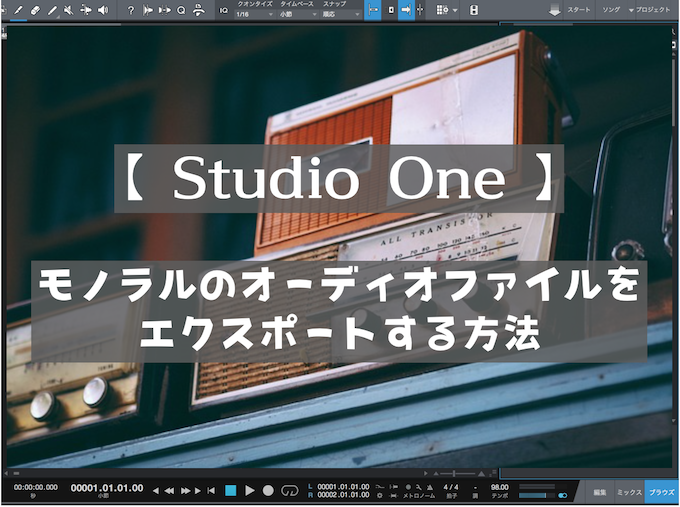
Task: Open the Project page
Action: 652,10
